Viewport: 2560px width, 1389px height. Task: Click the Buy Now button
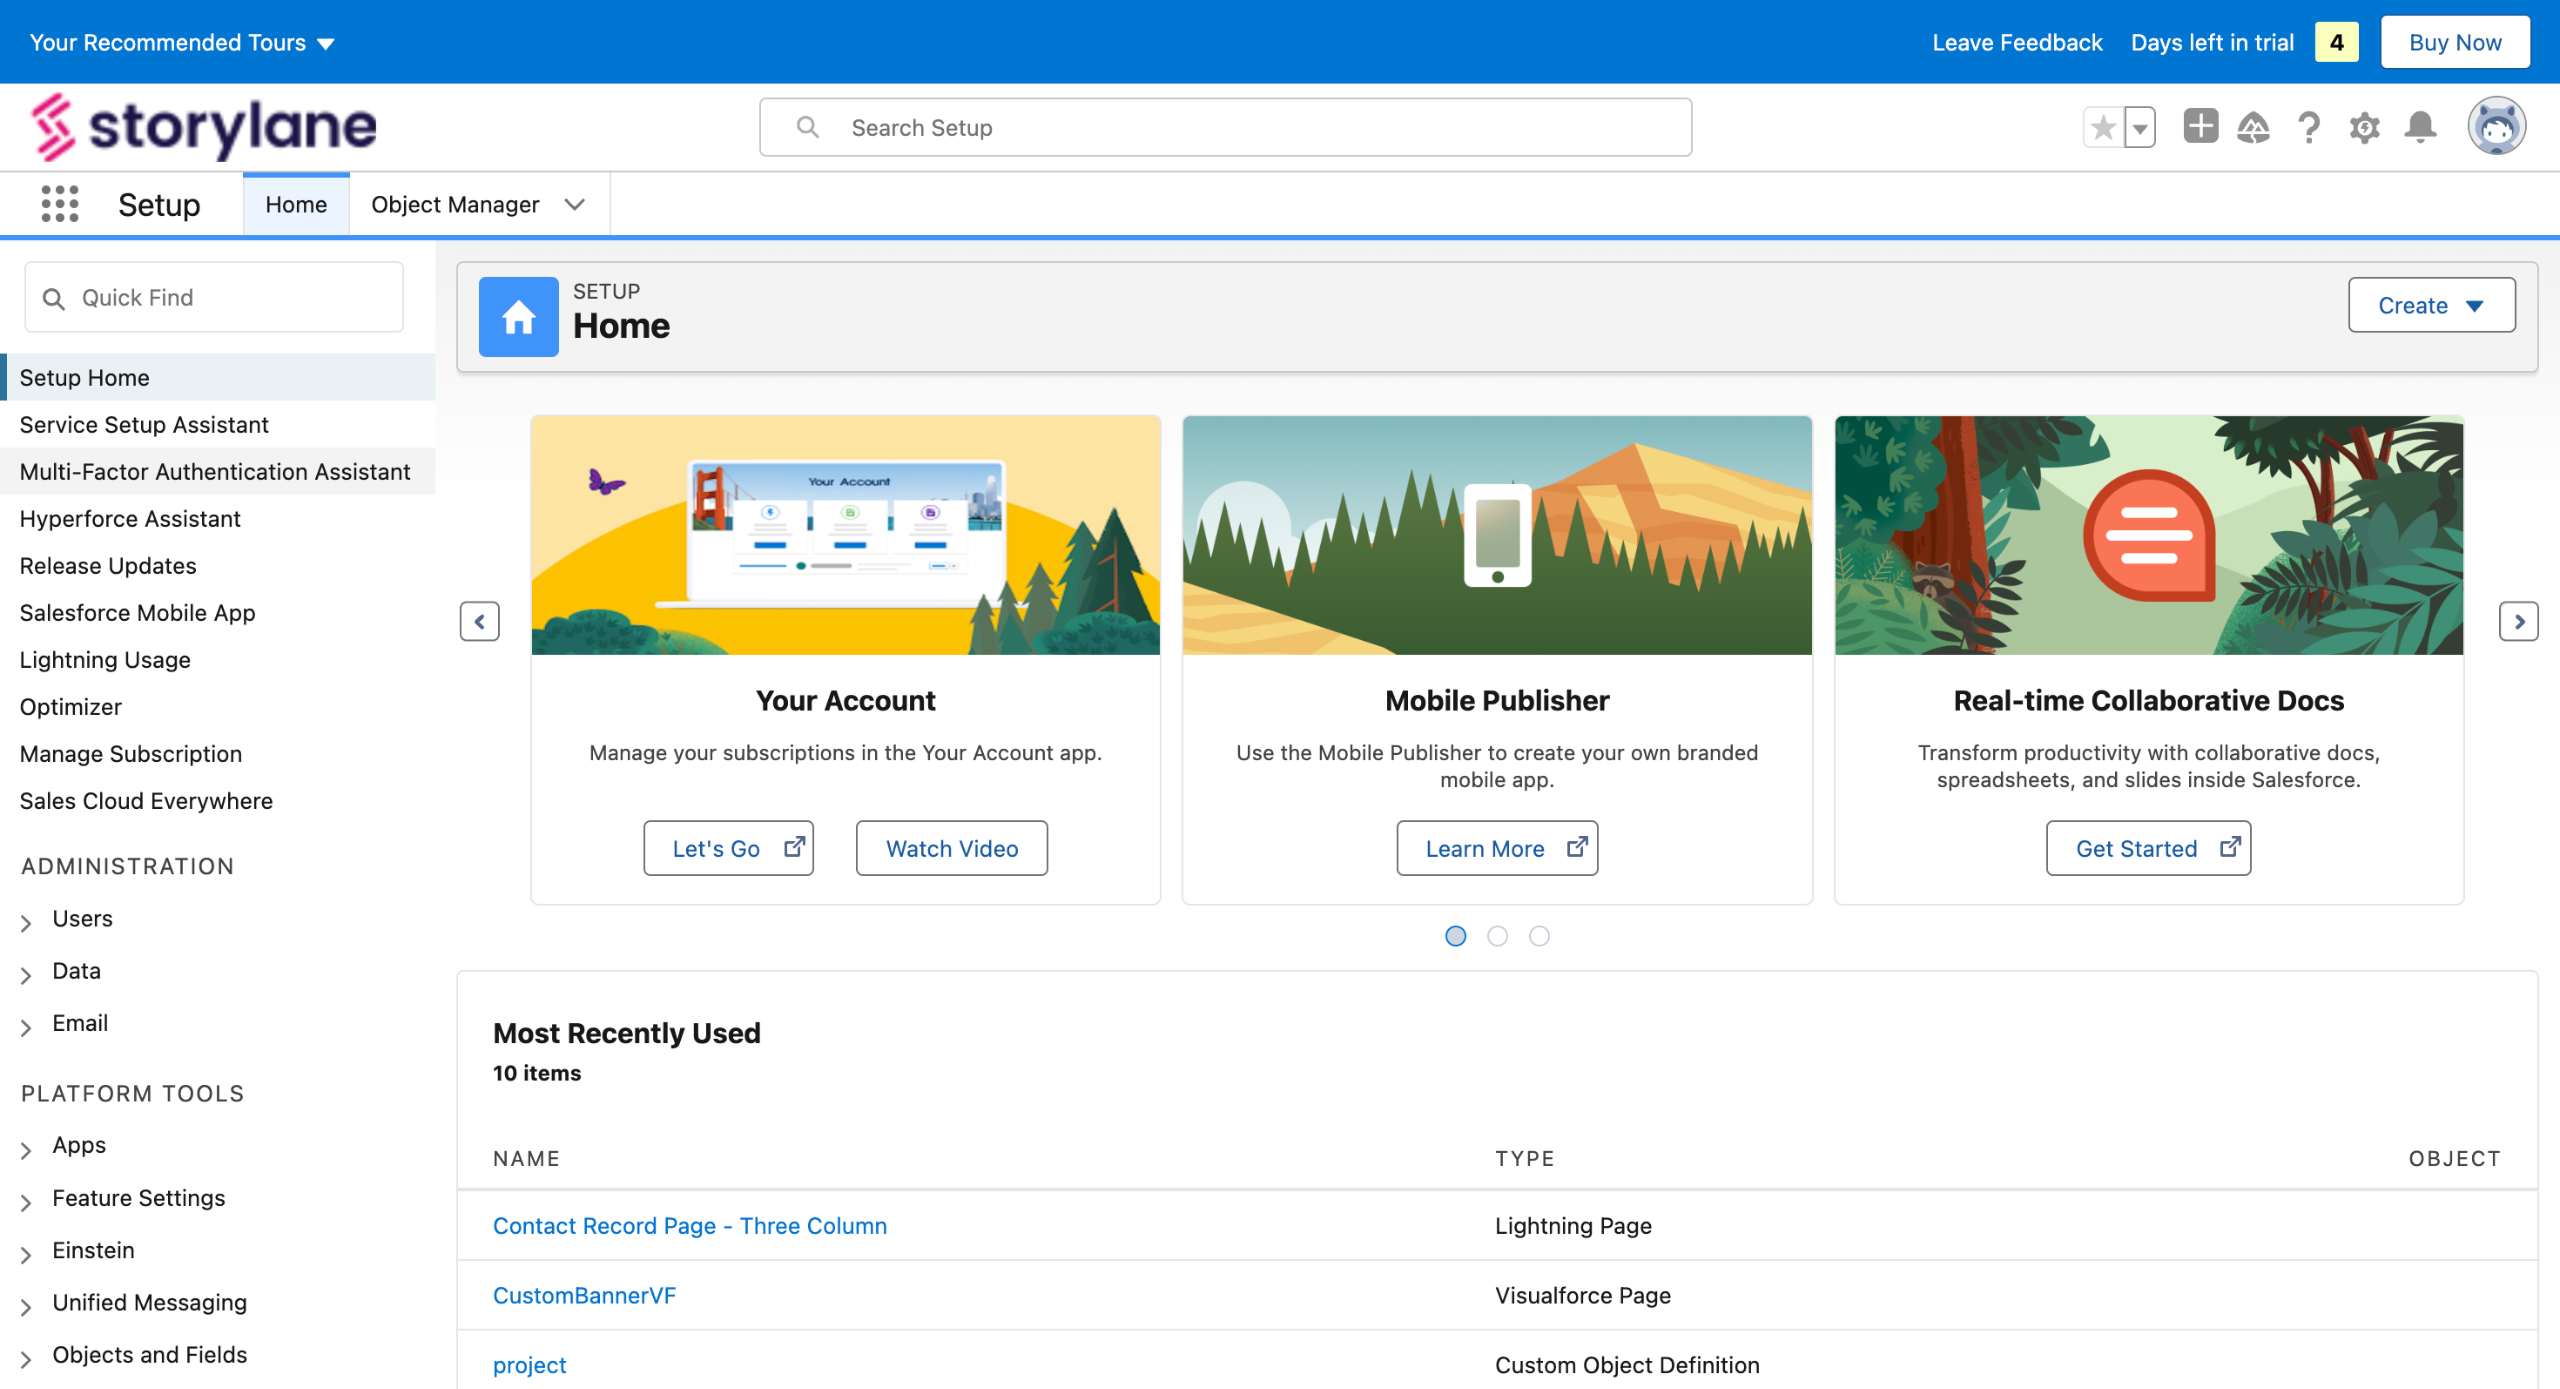(x=2455, y=42)
